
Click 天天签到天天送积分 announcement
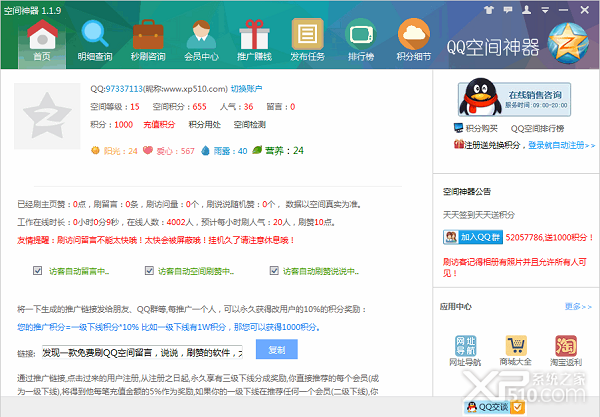[479, 215]
